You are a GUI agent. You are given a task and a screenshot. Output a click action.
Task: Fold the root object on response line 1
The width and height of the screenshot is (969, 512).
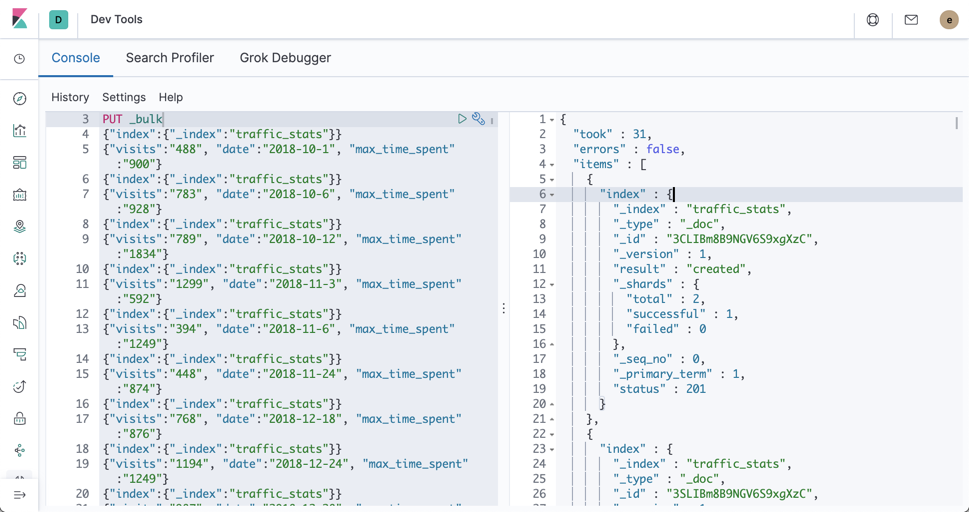(x=552, y=120)
